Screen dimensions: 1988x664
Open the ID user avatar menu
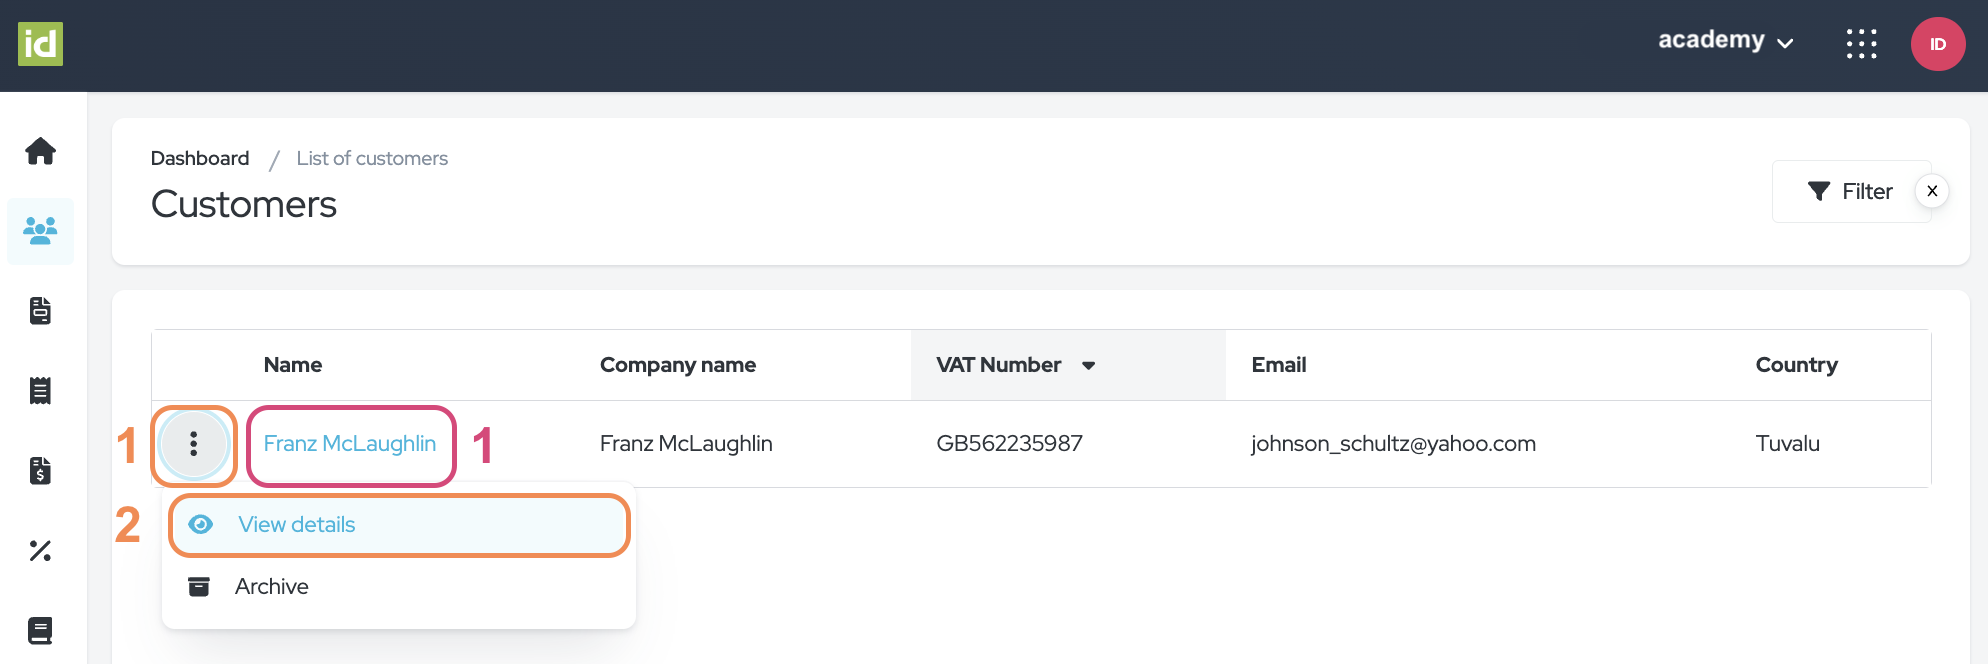(1937, 44)
